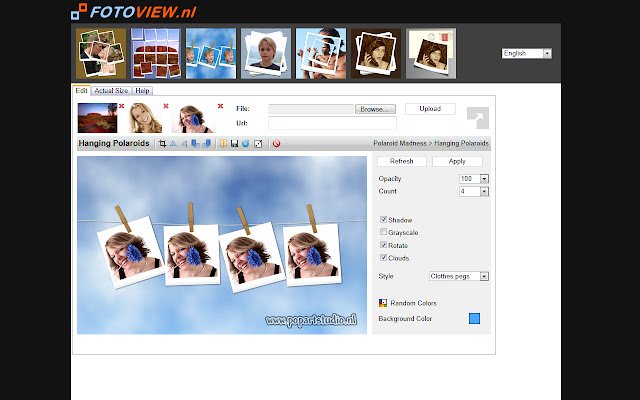
Task: Click the Apply button
Action: pyautogui.click(x=457, y=161)
